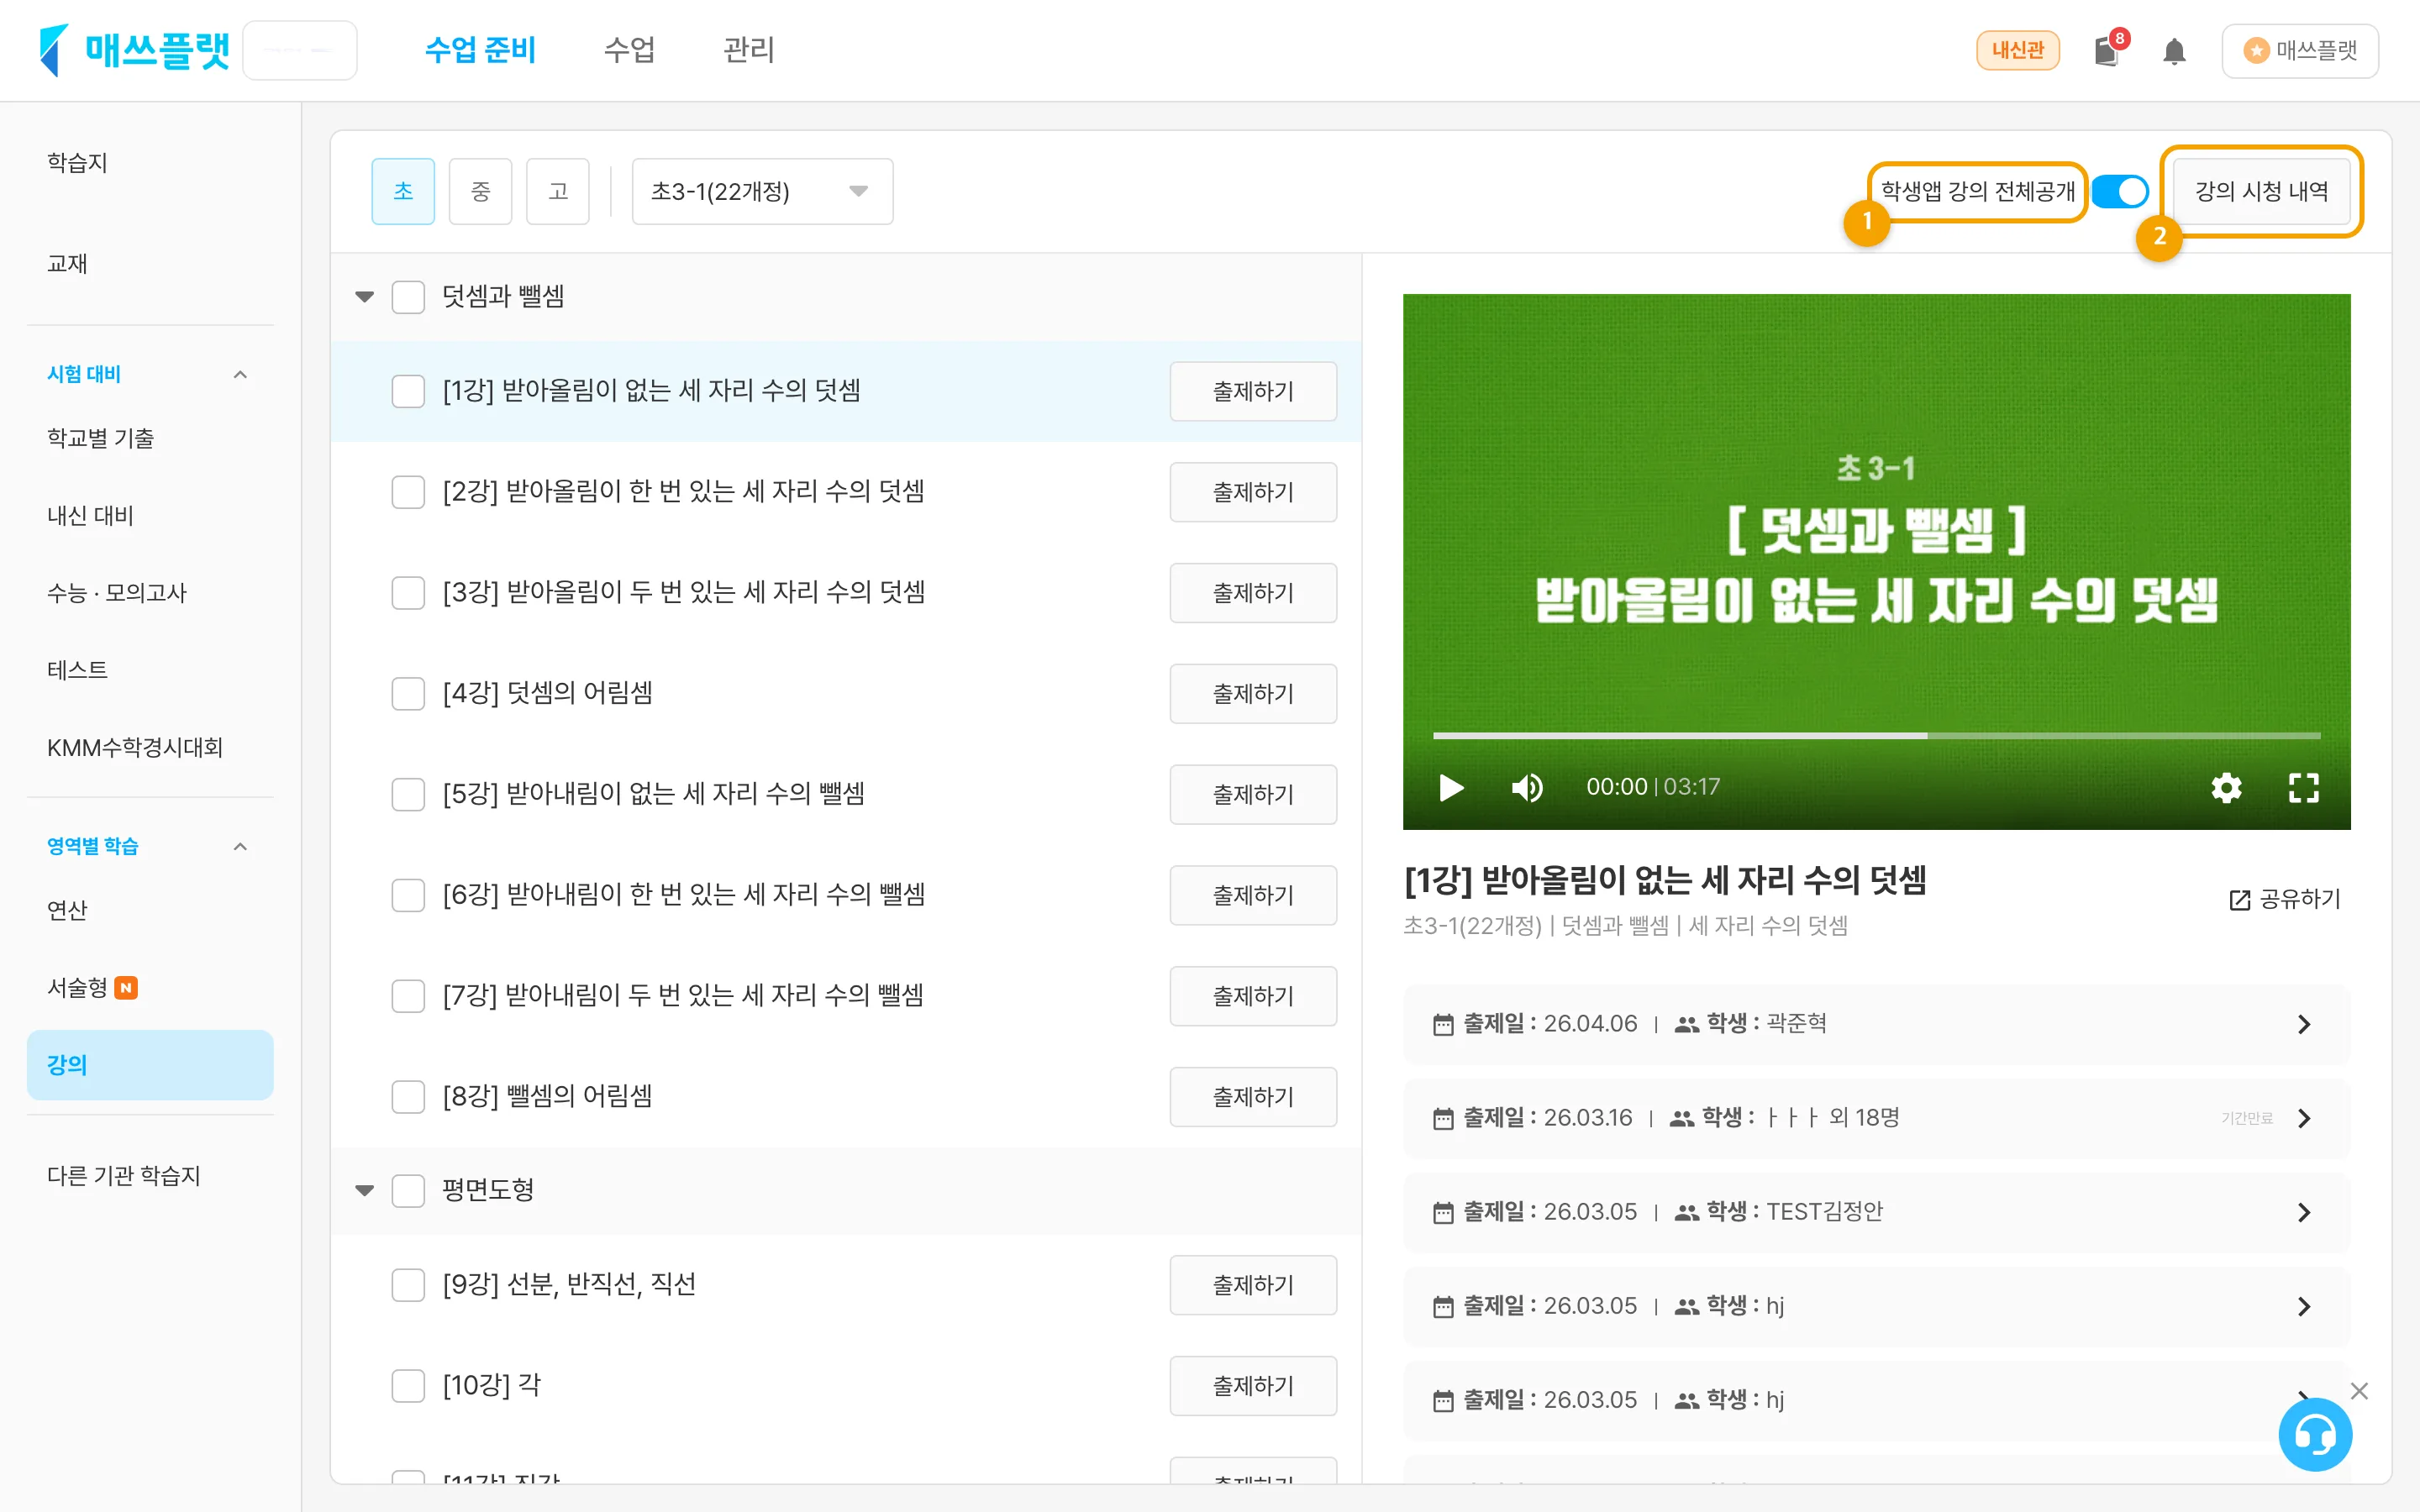Select the 중 school level tab

click(x=480, y=191)
